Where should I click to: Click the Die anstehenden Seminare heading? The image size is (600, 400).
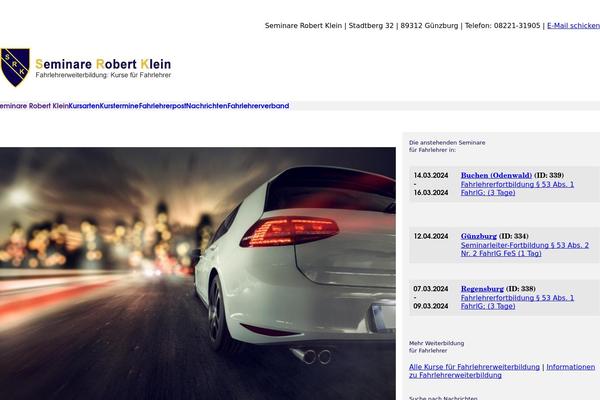tap(447, 146)
